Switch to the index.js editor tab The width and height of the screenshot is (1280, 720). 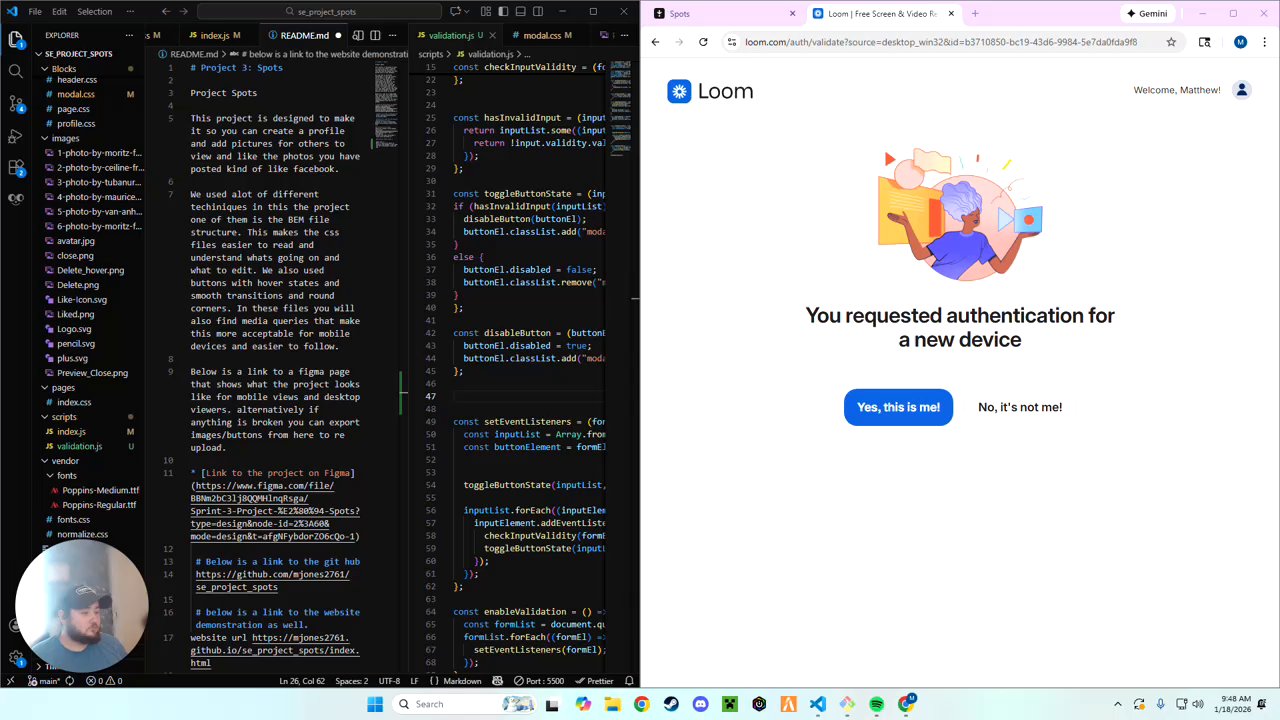(x=214, y=35)
